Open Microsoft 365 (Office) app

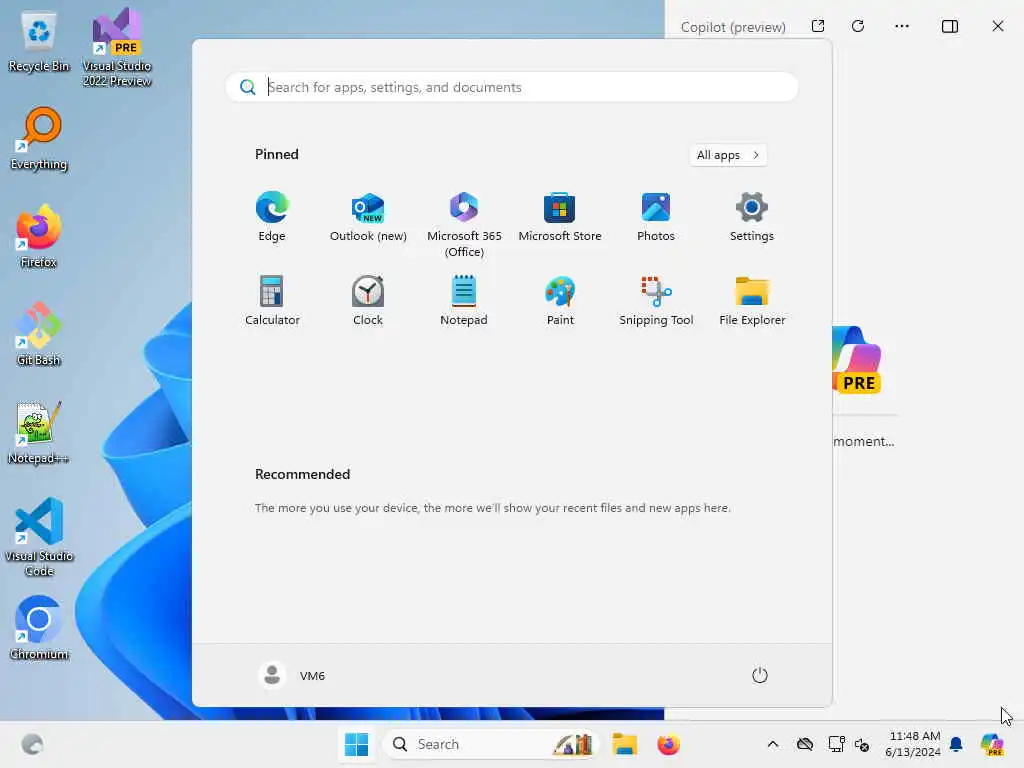[464, 225]
